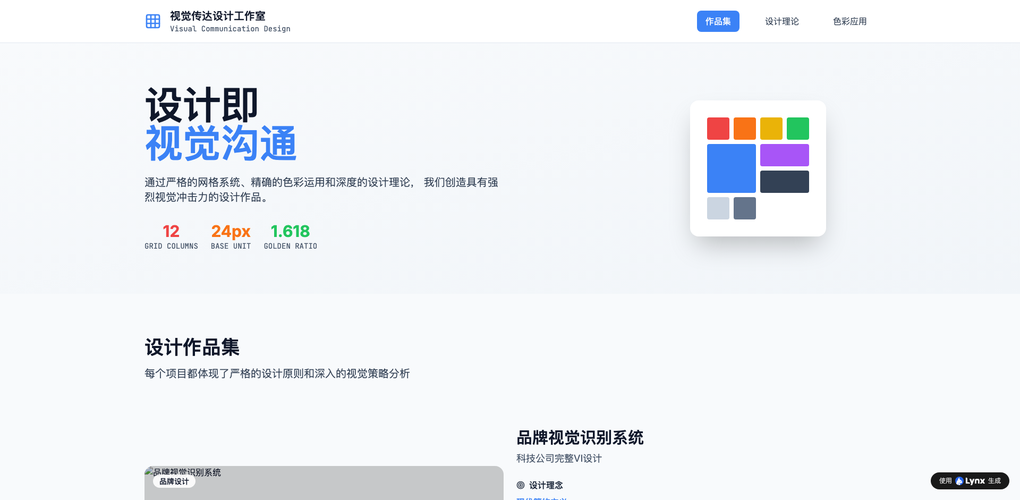This screenshot has width=1020, height=500.
Task: Select the orange color swatch
Action: [745, 129]
